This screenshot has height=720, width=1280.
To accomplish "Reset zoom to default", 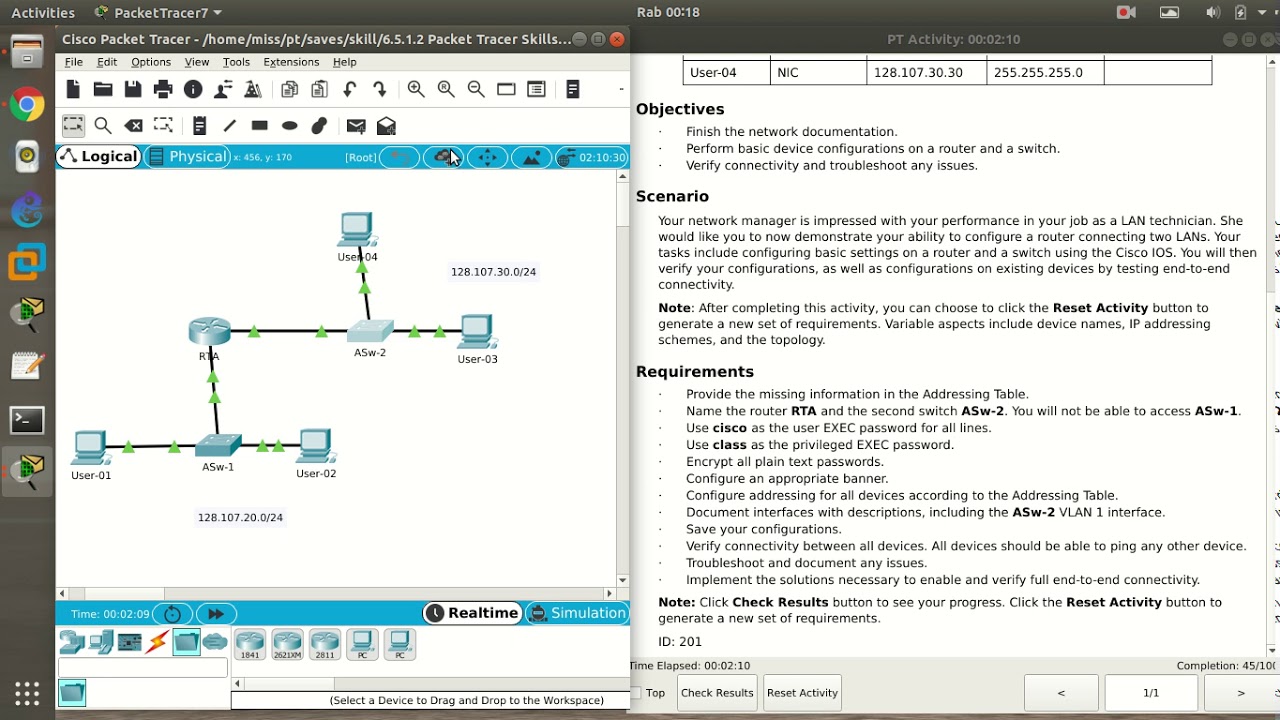I will click(446, 90).
